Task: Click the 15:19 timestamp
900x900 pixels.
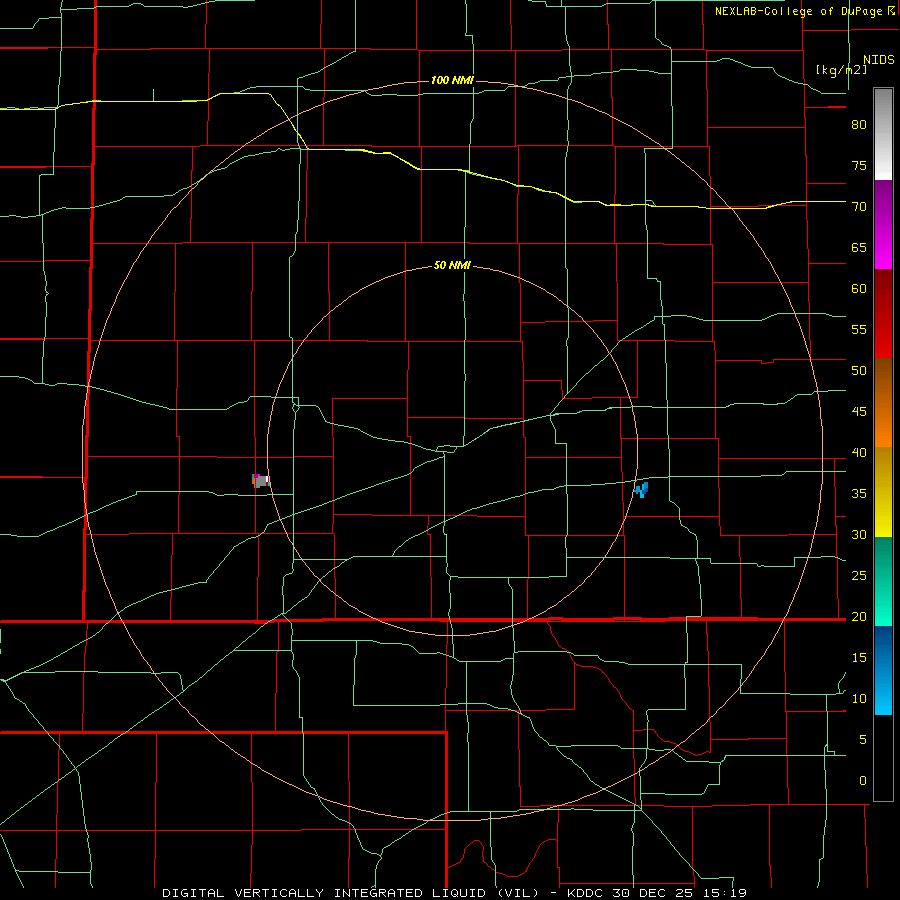Action: 724,893
